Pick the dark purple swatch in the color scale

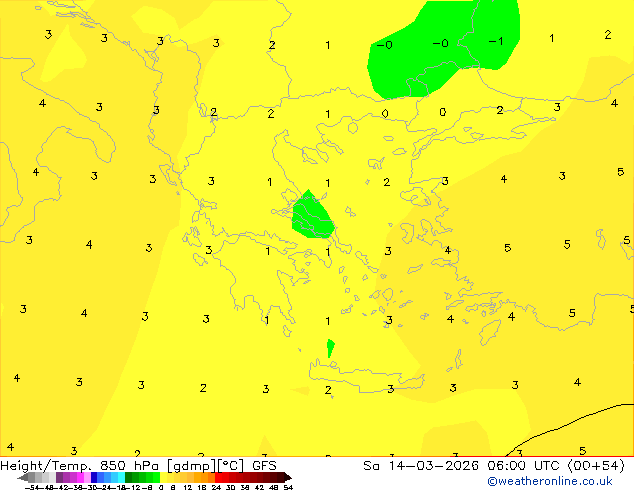click(59, 477)
